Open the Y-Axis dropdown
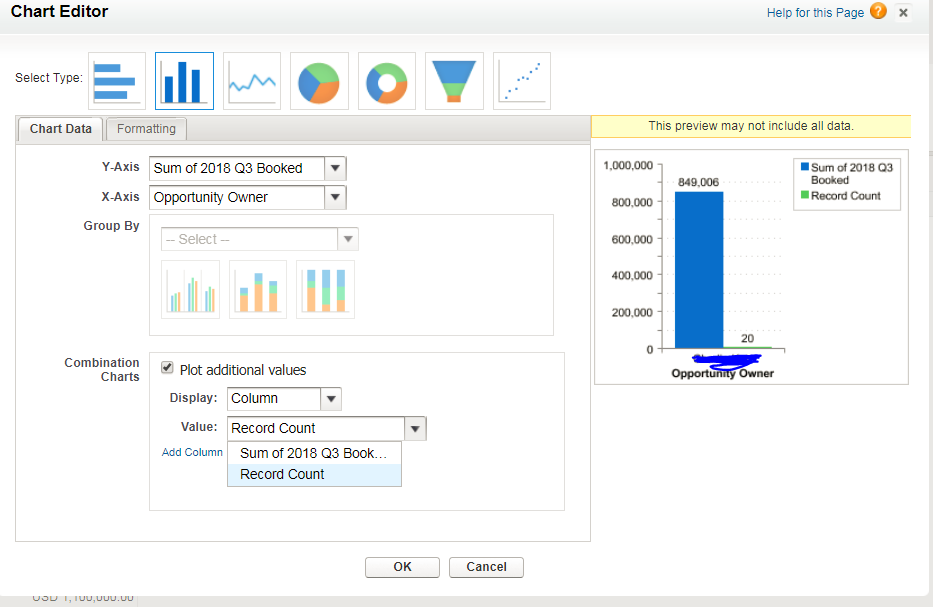Image resolution: width=933 pixels, height=607 pixels. click(336, 168)
